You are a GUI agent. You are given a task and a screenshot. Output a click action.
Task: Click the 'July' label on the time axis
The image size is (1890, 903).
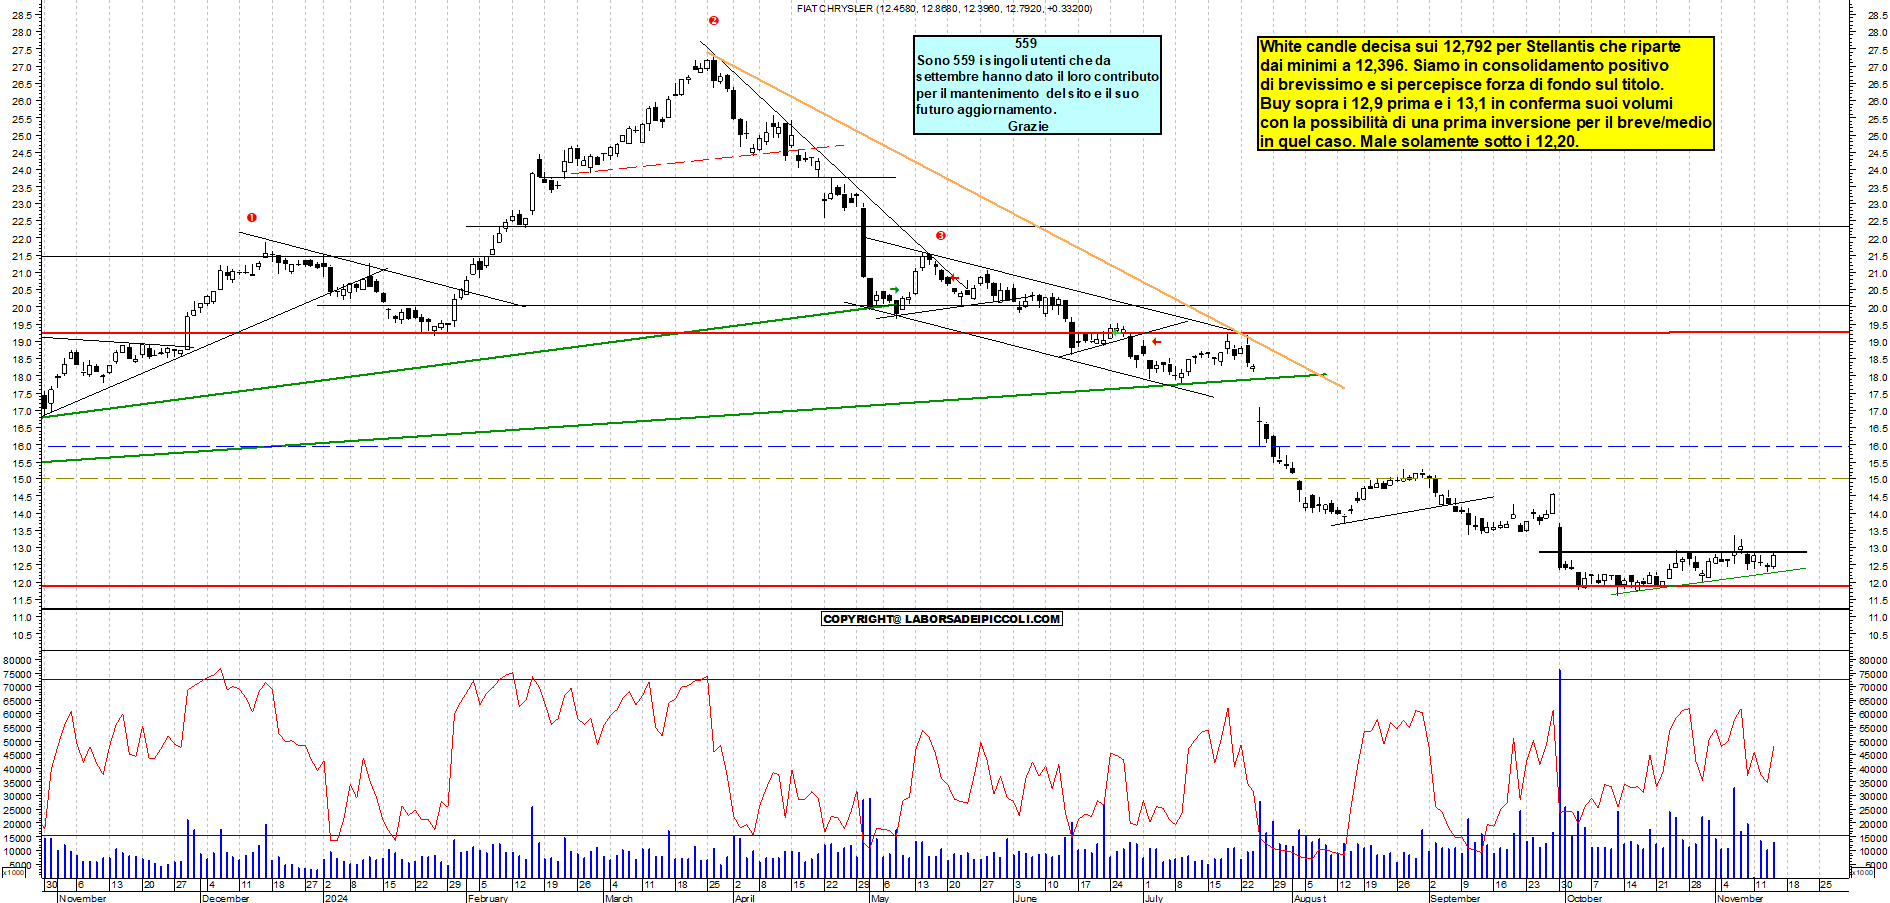click(x=1153, y=898)
